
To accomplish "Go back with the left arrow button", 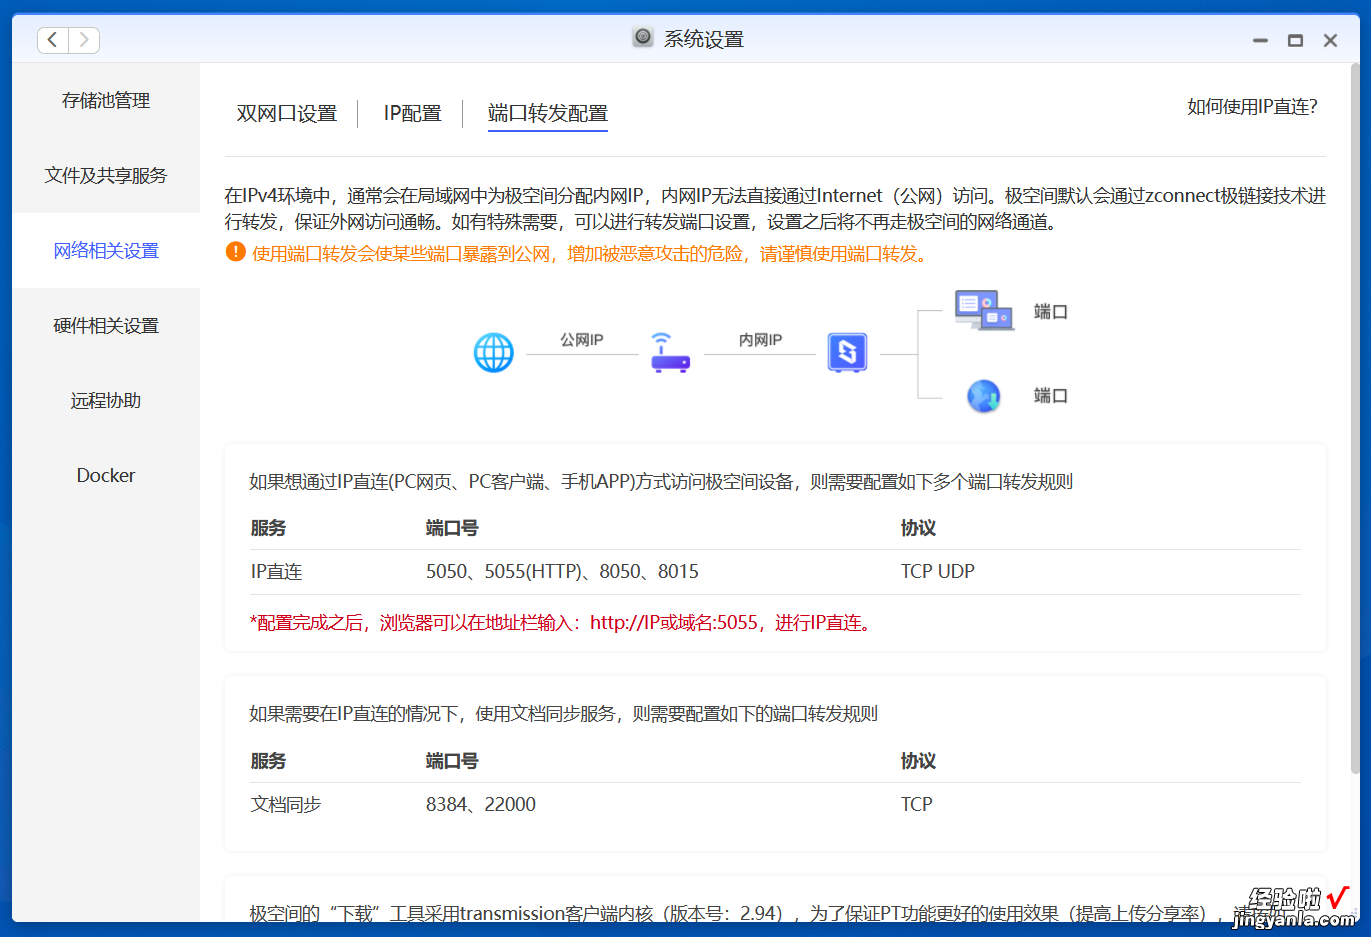I will click(53, 40).
